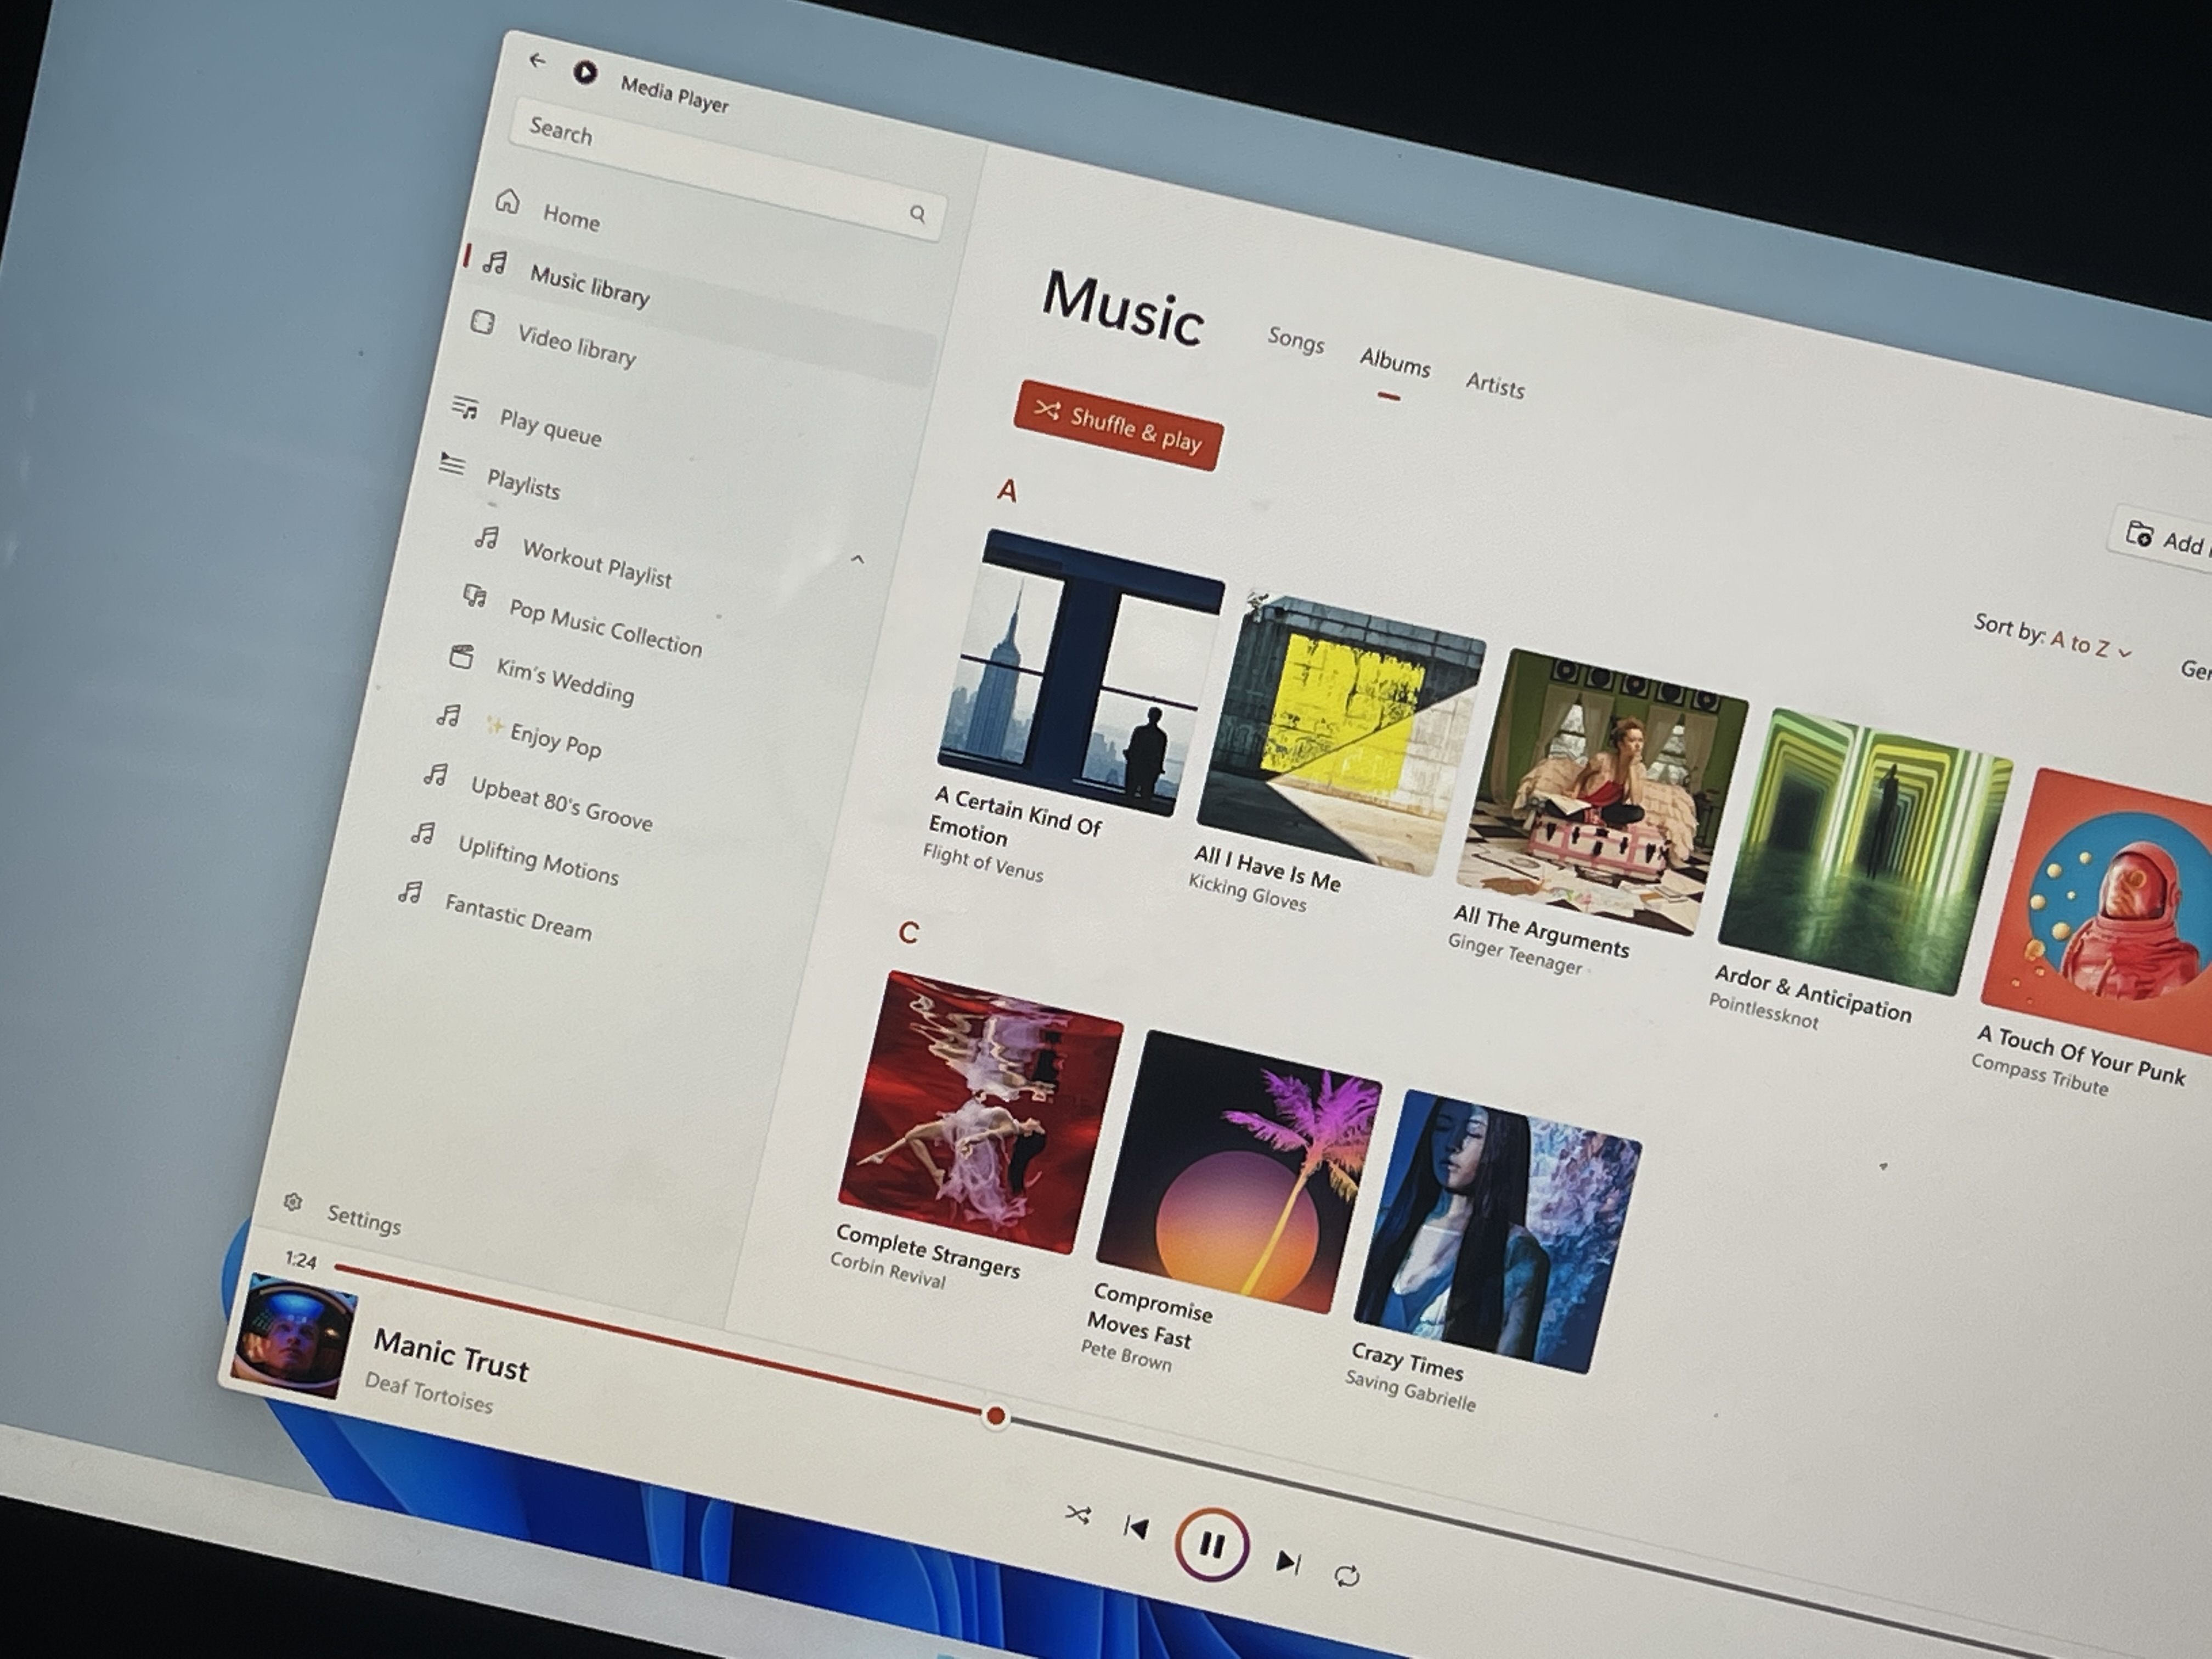The height and width of the screenshot is (1659, 2212).
Task: Go back with the back arrow
Action: 537,60
